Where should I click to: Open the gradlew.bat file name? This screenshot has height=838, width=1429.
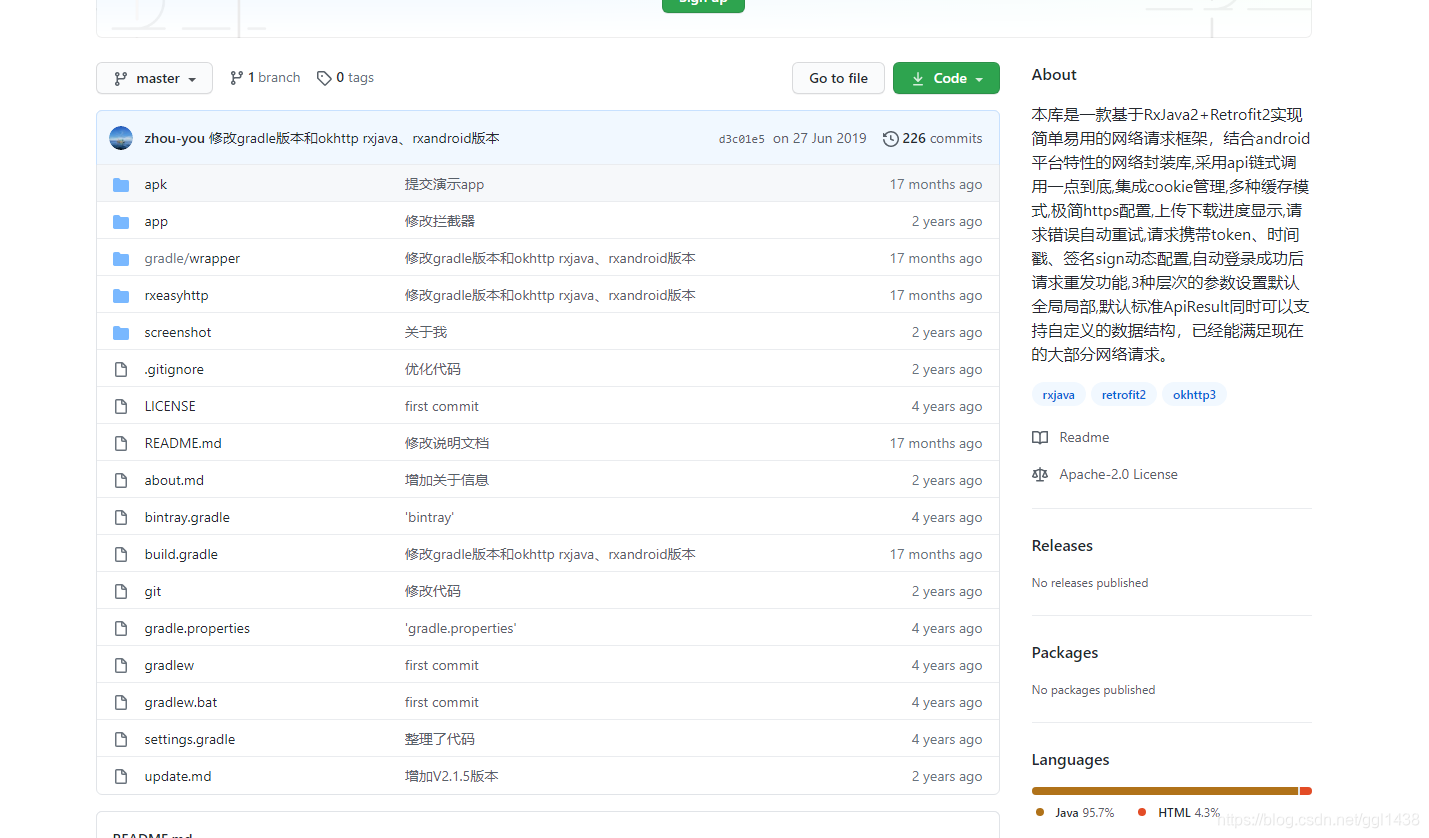(181, 702)
